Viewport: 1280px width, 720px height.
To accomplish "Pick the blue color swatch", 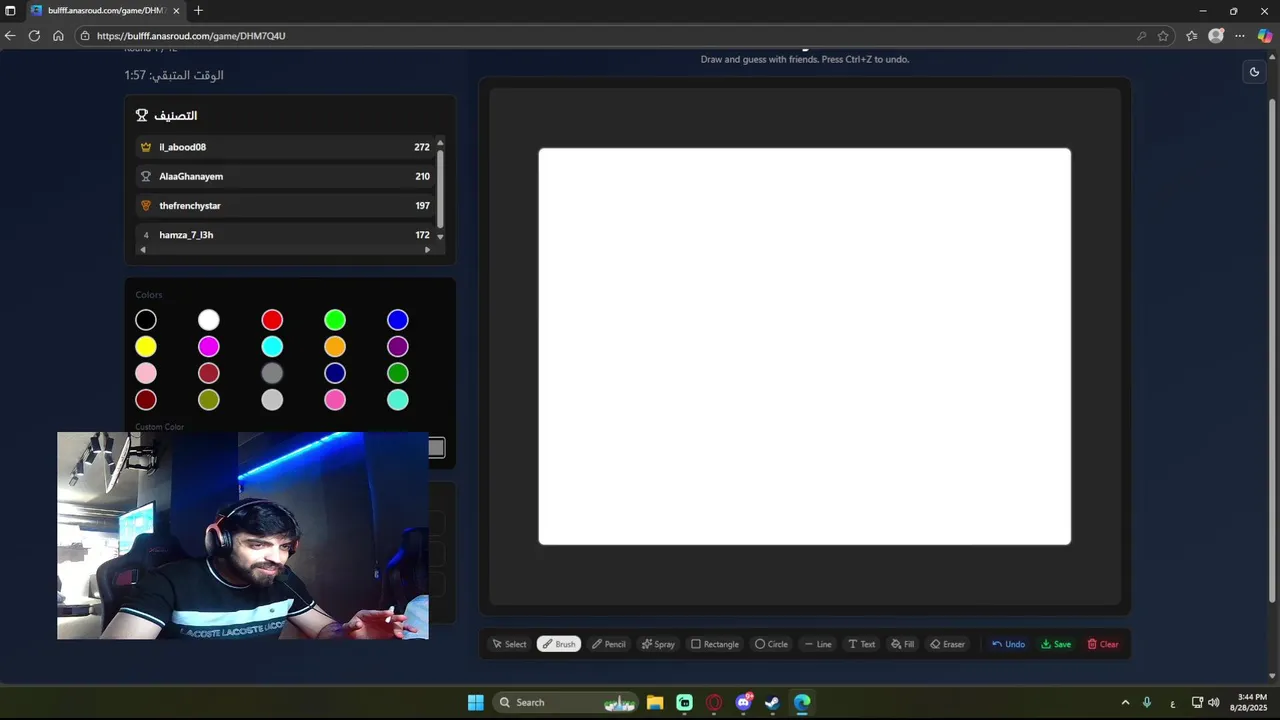I will click(398, 320).
